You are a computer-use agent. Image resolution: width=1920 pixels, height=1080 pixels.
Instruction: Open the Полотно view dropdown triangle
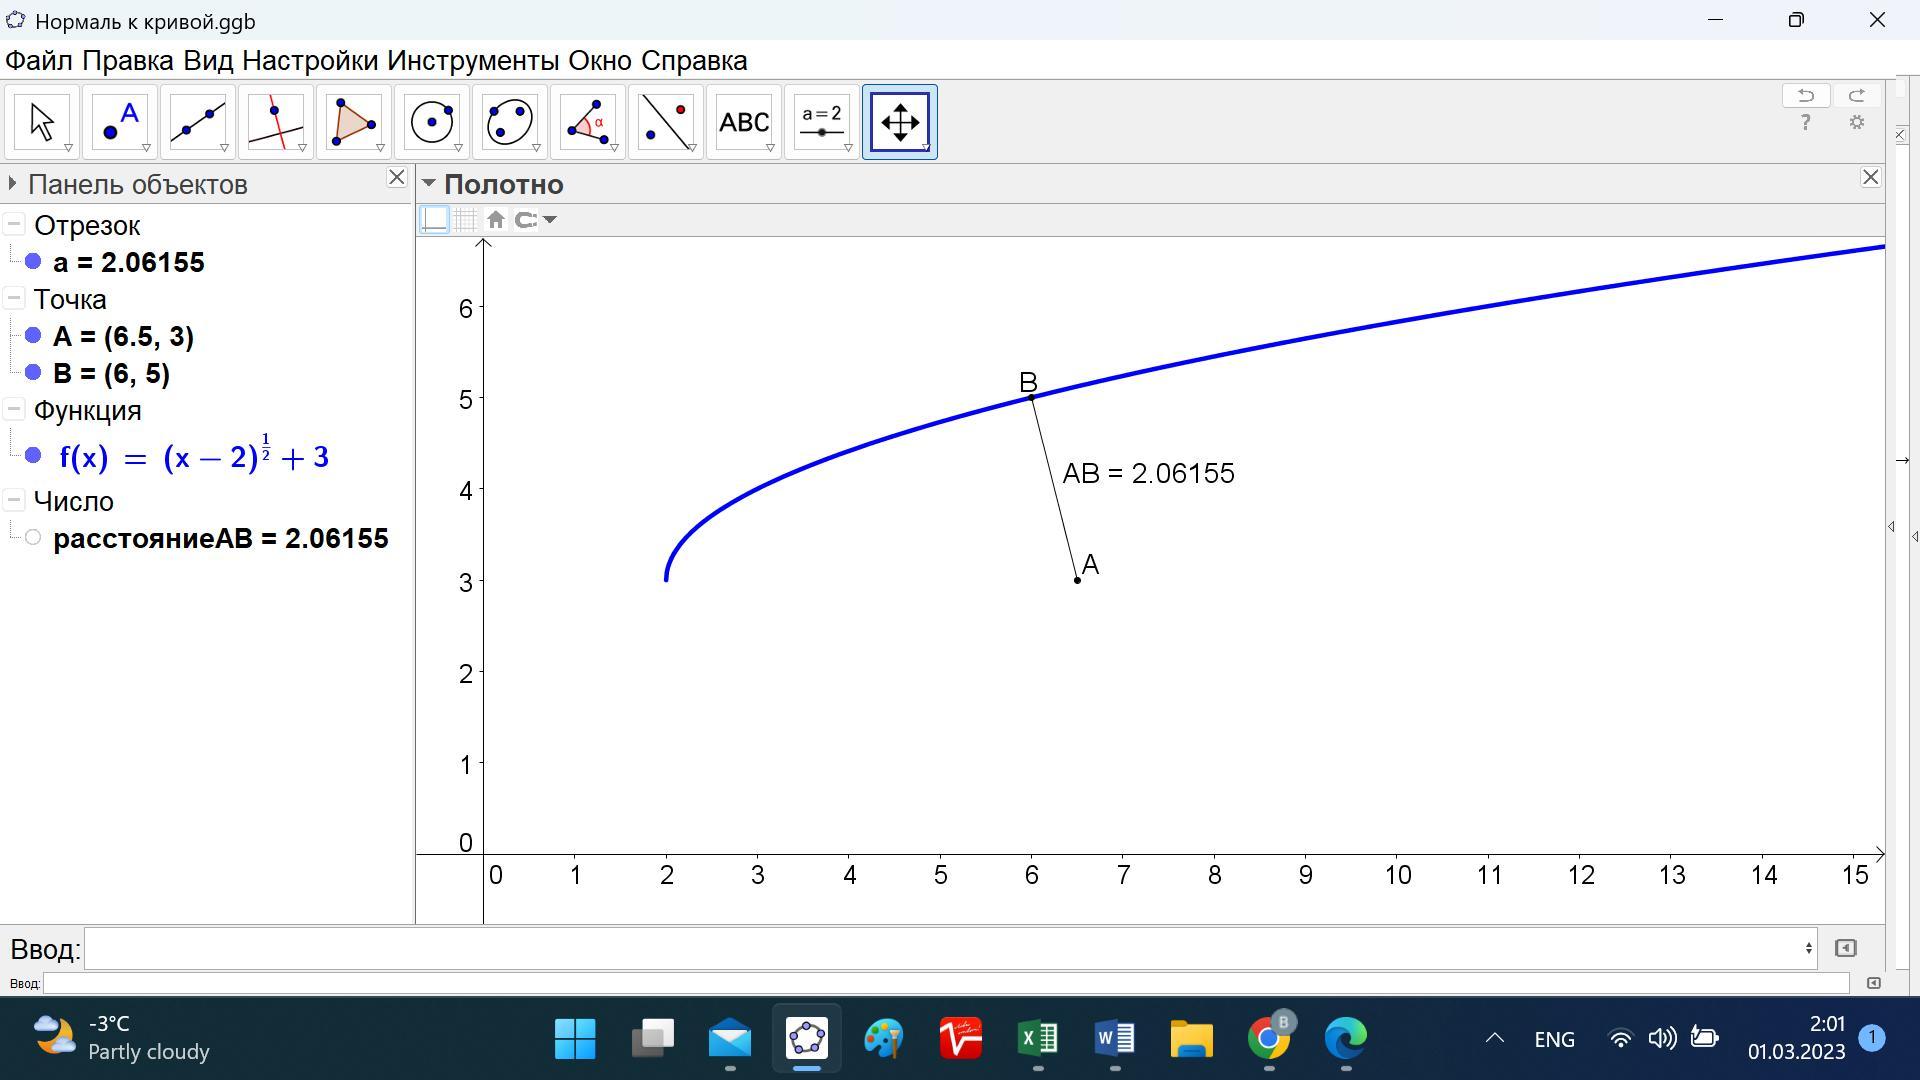(x=429, y=184)
